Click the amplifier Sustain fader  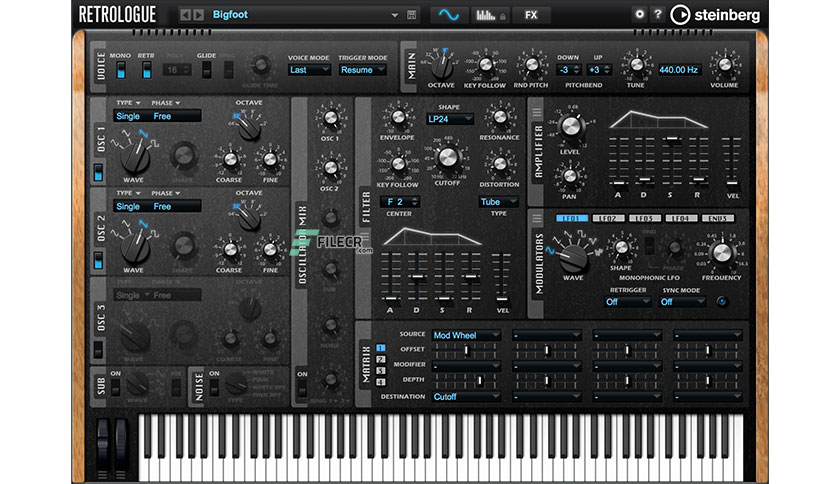[672, 139]
